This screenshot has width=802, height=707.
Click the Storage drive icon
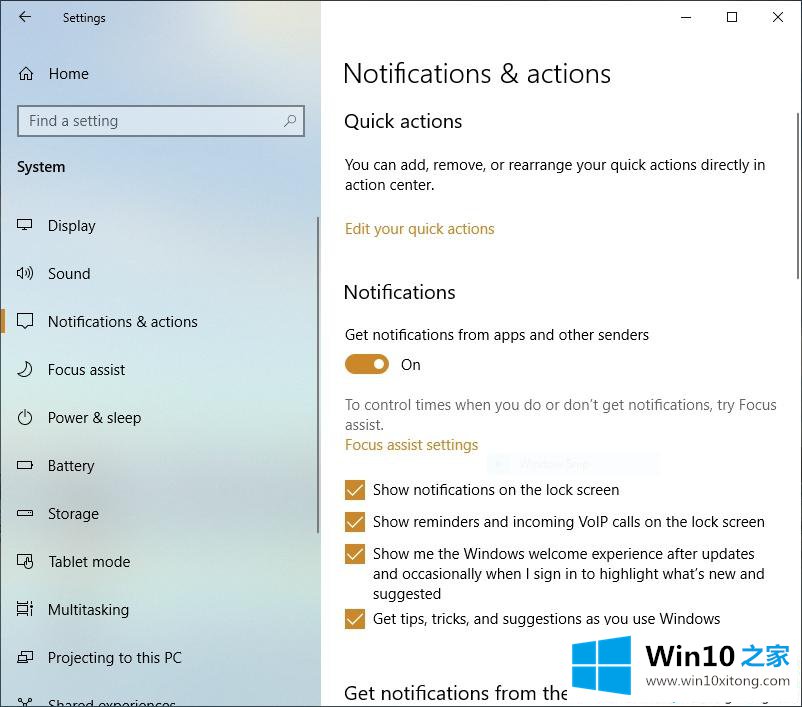pos(25,513)
